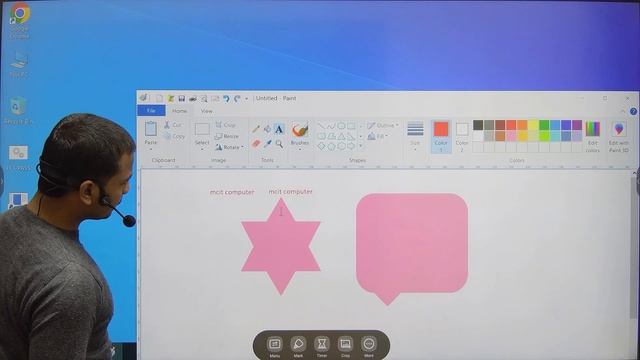This screenshot has height=360, width=640.
Task: Click the Redo arrow in the title bar
Action: tap(237, 98)
